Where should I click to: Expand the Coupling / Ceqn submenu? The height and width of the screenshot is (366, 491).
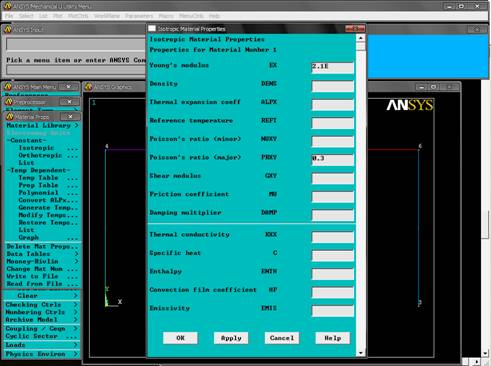click(x=42, y=329)
